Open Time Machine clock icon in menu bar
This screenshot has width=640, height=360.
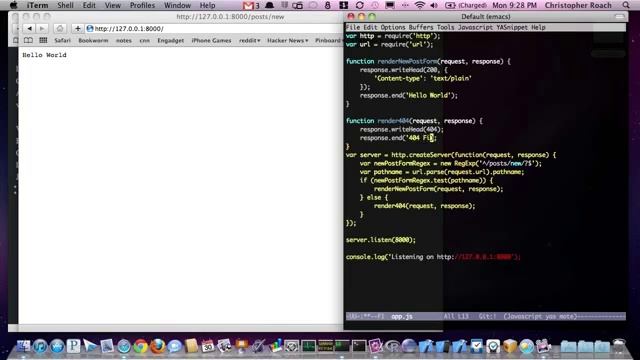pyautogui.click(x=375, y=5)
